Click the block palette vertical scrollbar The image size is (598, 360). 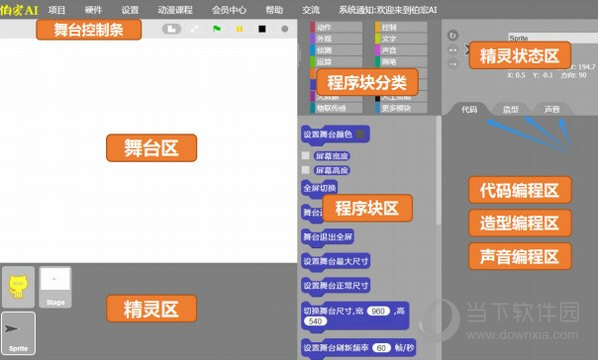438,171
